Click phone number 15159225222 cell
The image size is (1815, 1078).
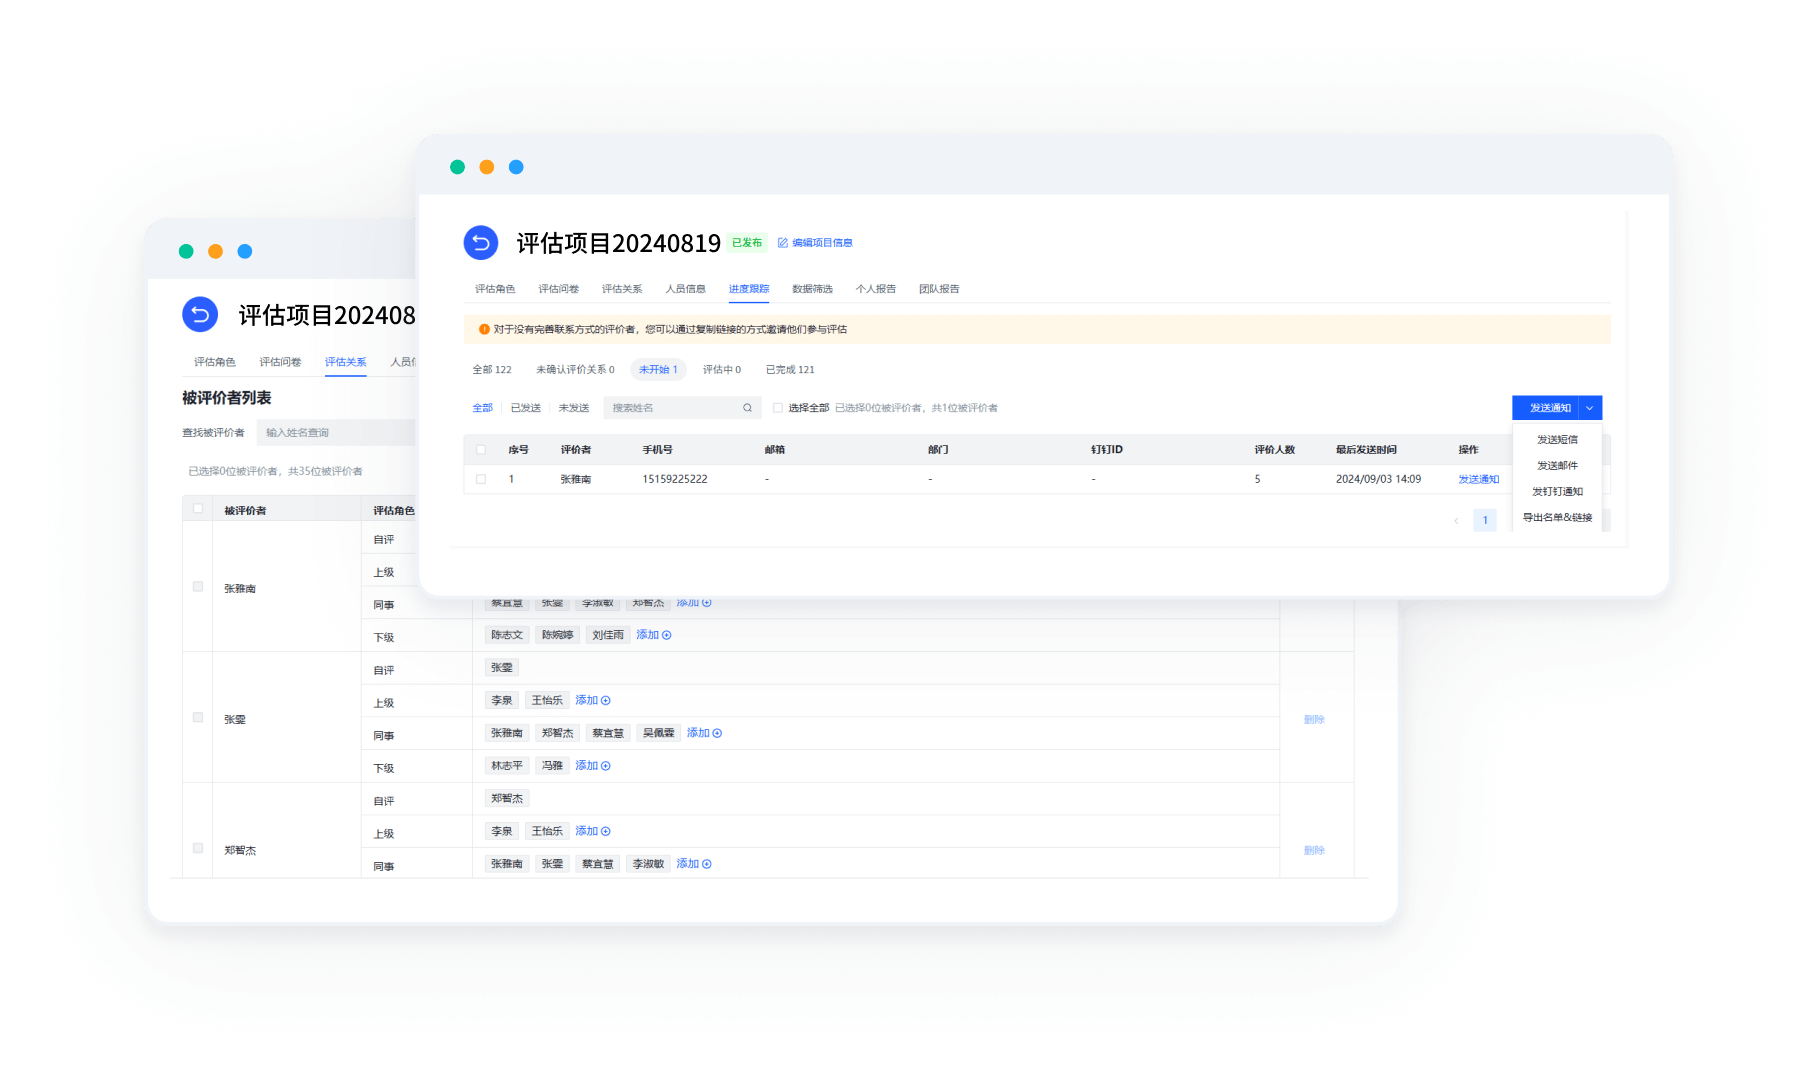pyautogui.click(x=675, y=480)
